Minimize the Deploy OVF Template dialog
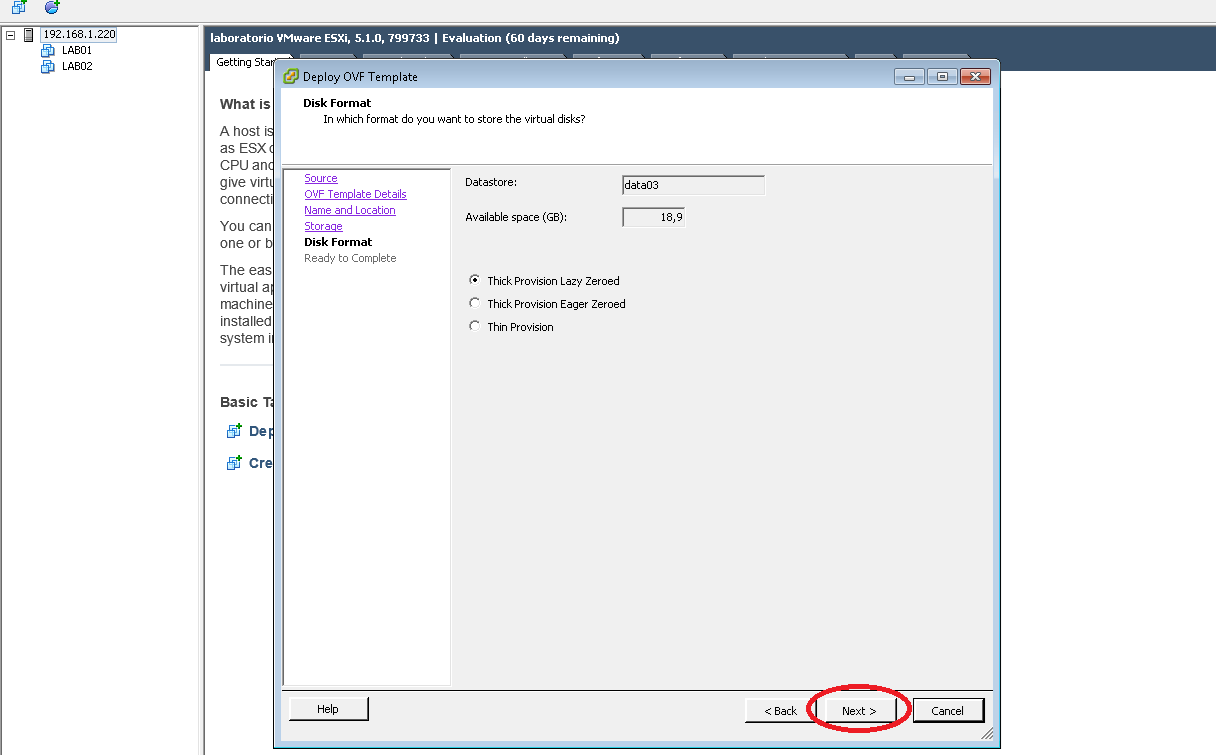The image size is (1216, 755). pos(910,76)
